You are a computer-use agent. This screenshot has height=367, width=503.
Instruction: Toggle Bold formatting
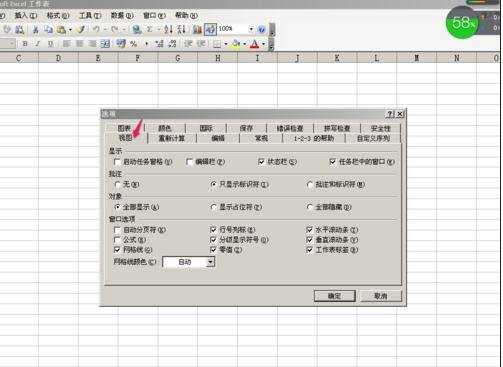25,44
